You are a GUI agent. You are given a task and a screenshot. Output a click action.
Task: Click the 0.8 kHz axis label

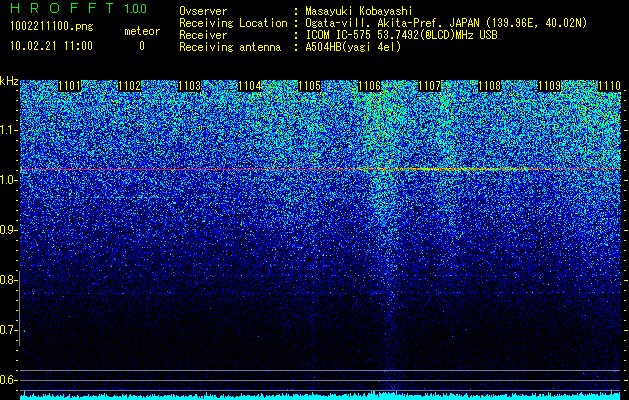tap(8, 280)
